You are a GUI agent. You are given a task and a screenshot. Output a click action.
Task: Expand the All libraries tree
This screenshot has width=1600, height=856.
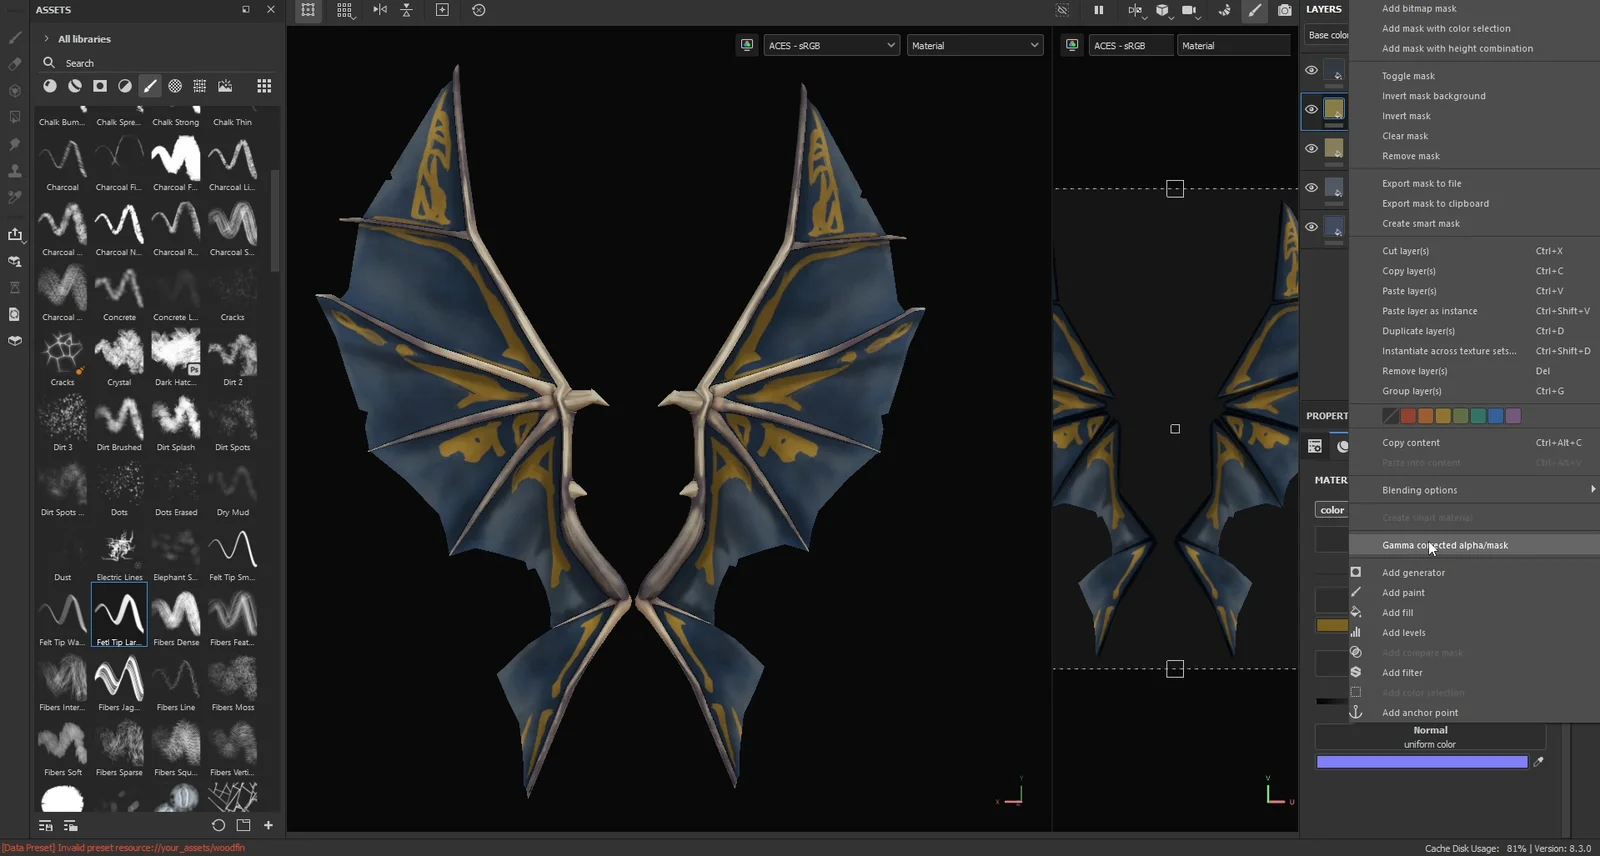pyautogui.click(x=46, y=39)
